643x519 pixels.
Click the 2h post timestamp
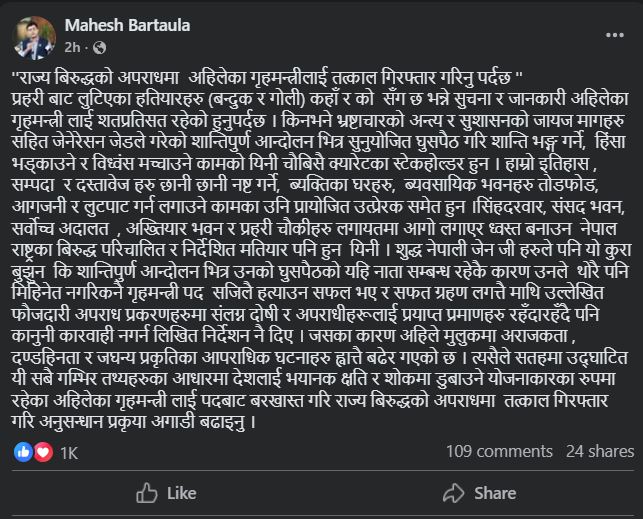point(71,47)
